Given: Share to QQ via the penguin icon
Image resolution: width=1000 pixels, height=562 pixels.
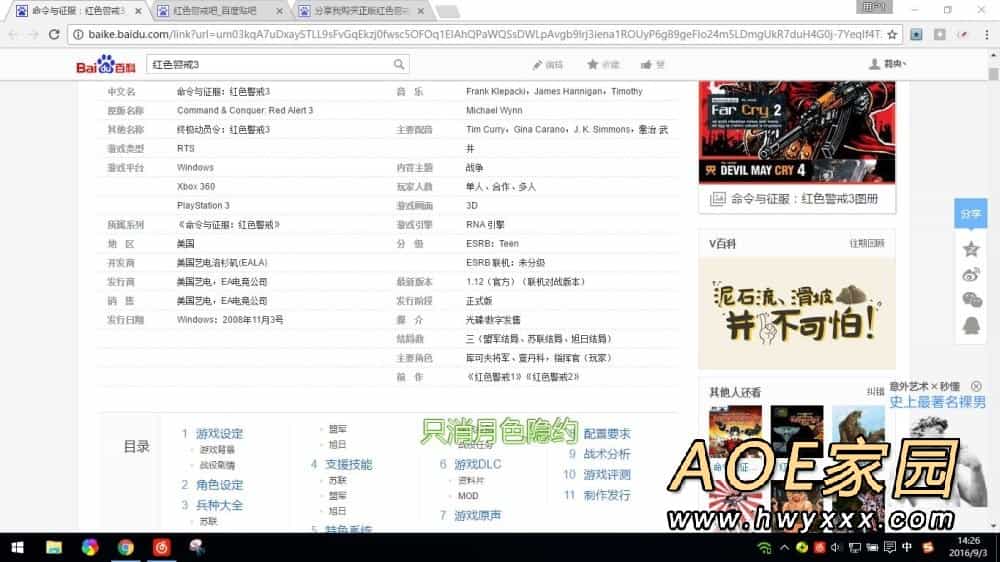Looking at the screenshot, I should tap(970, 326).
